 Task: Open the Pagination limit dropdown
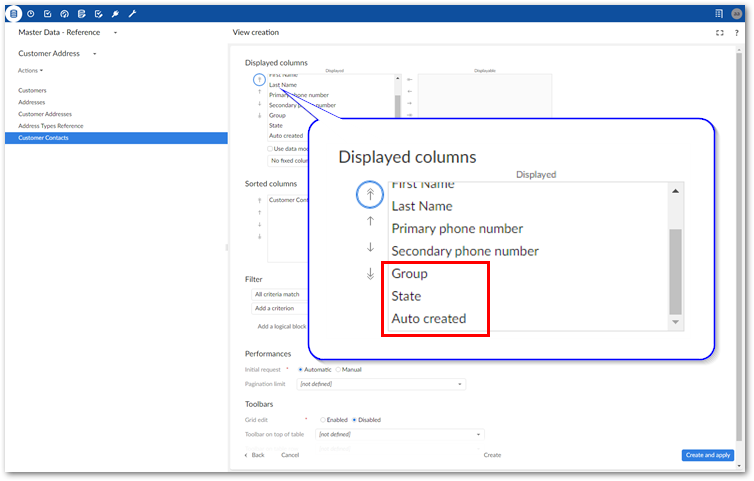tap(381, 384)
